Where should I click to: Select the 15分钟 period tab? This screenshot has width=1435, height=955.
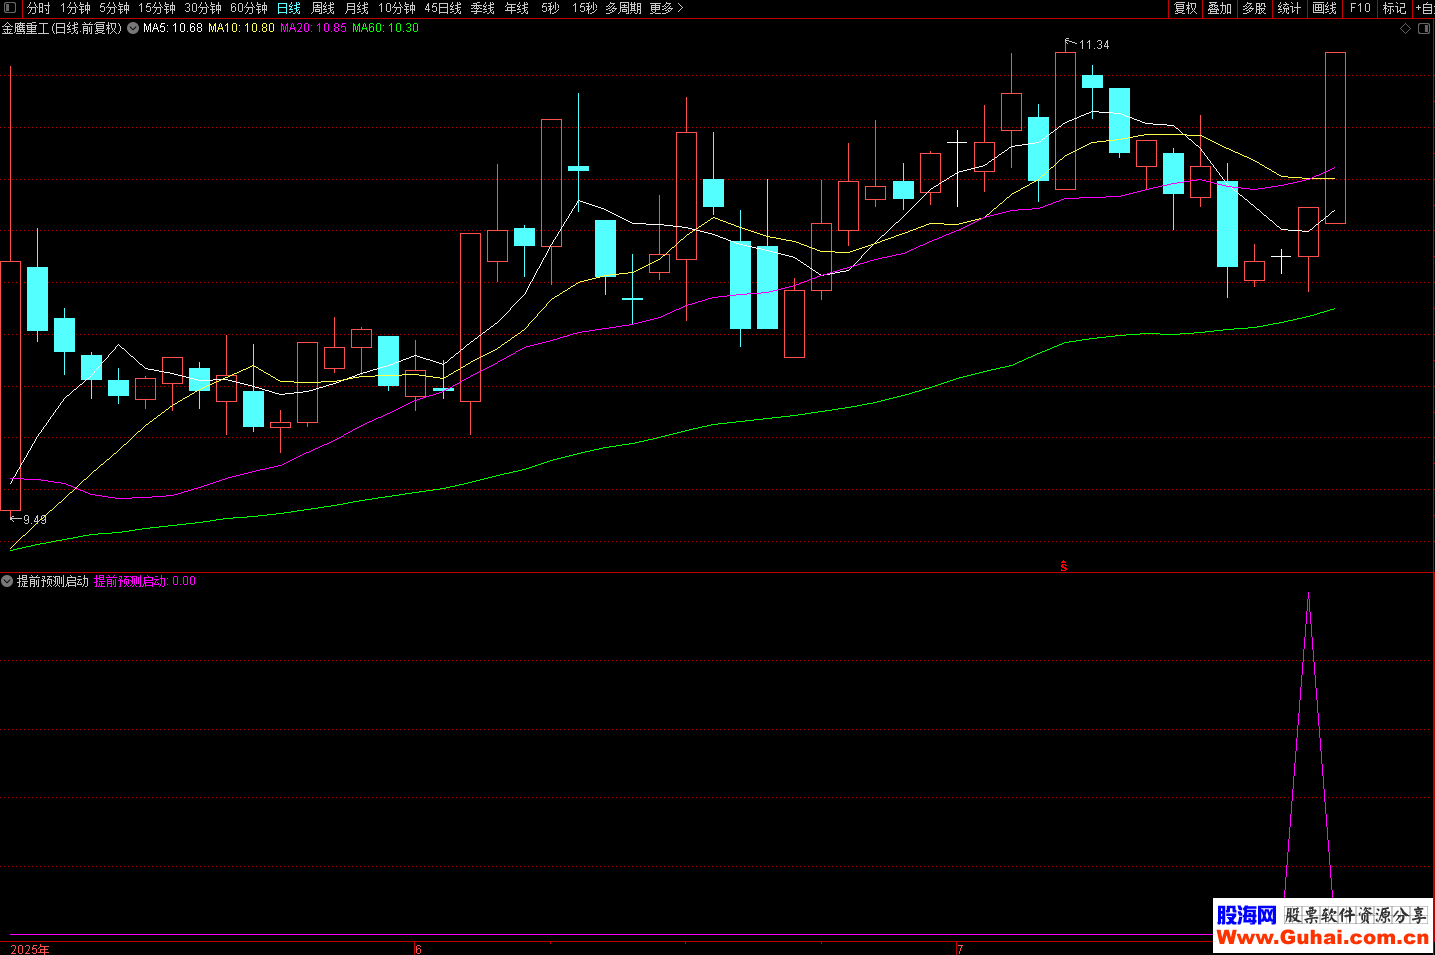[157, 8]
